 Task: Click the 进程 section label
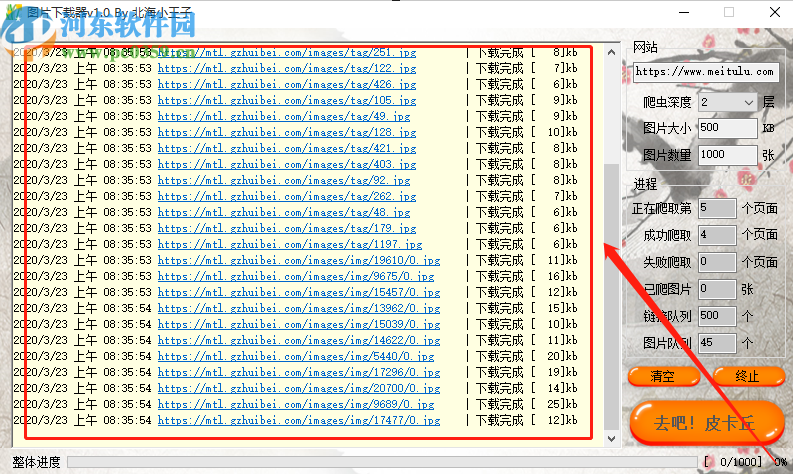[645, 184]
